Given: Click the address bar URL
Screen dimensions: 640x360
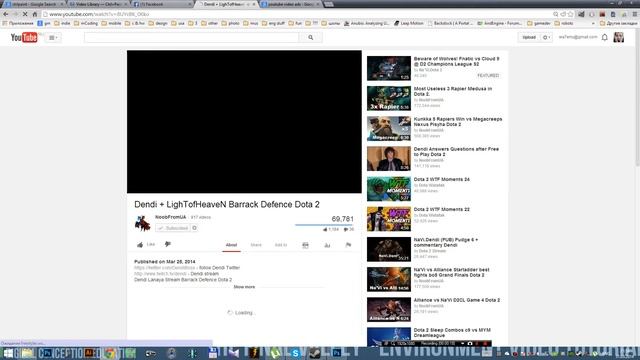Looking at the screenshot, I should click(99, 14).
